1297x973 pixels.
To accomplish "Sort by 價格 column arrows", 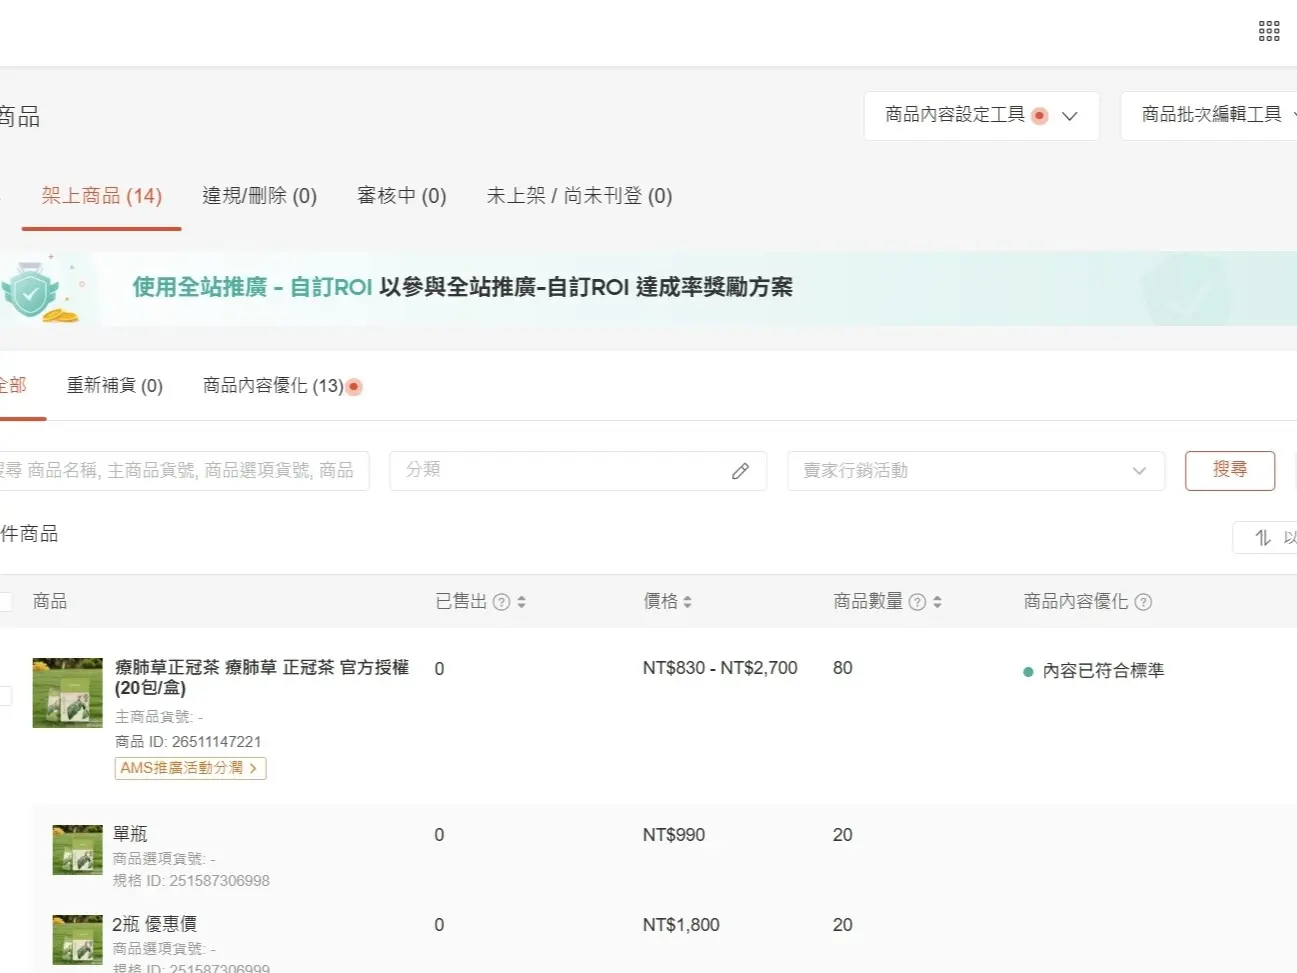I will pyautogui.click(x=688, y=602).
